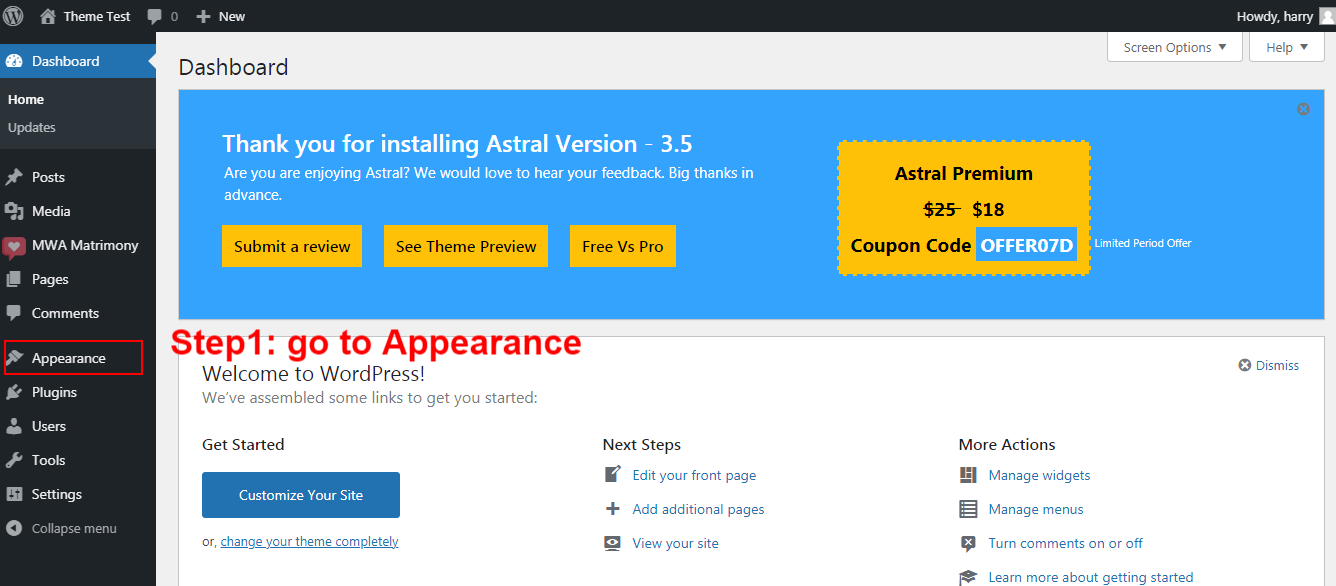Expand the Help dropdown tab
The height and width of the screenshot is (586, 1336).
pyautogui.click(x=1287, y=47)
